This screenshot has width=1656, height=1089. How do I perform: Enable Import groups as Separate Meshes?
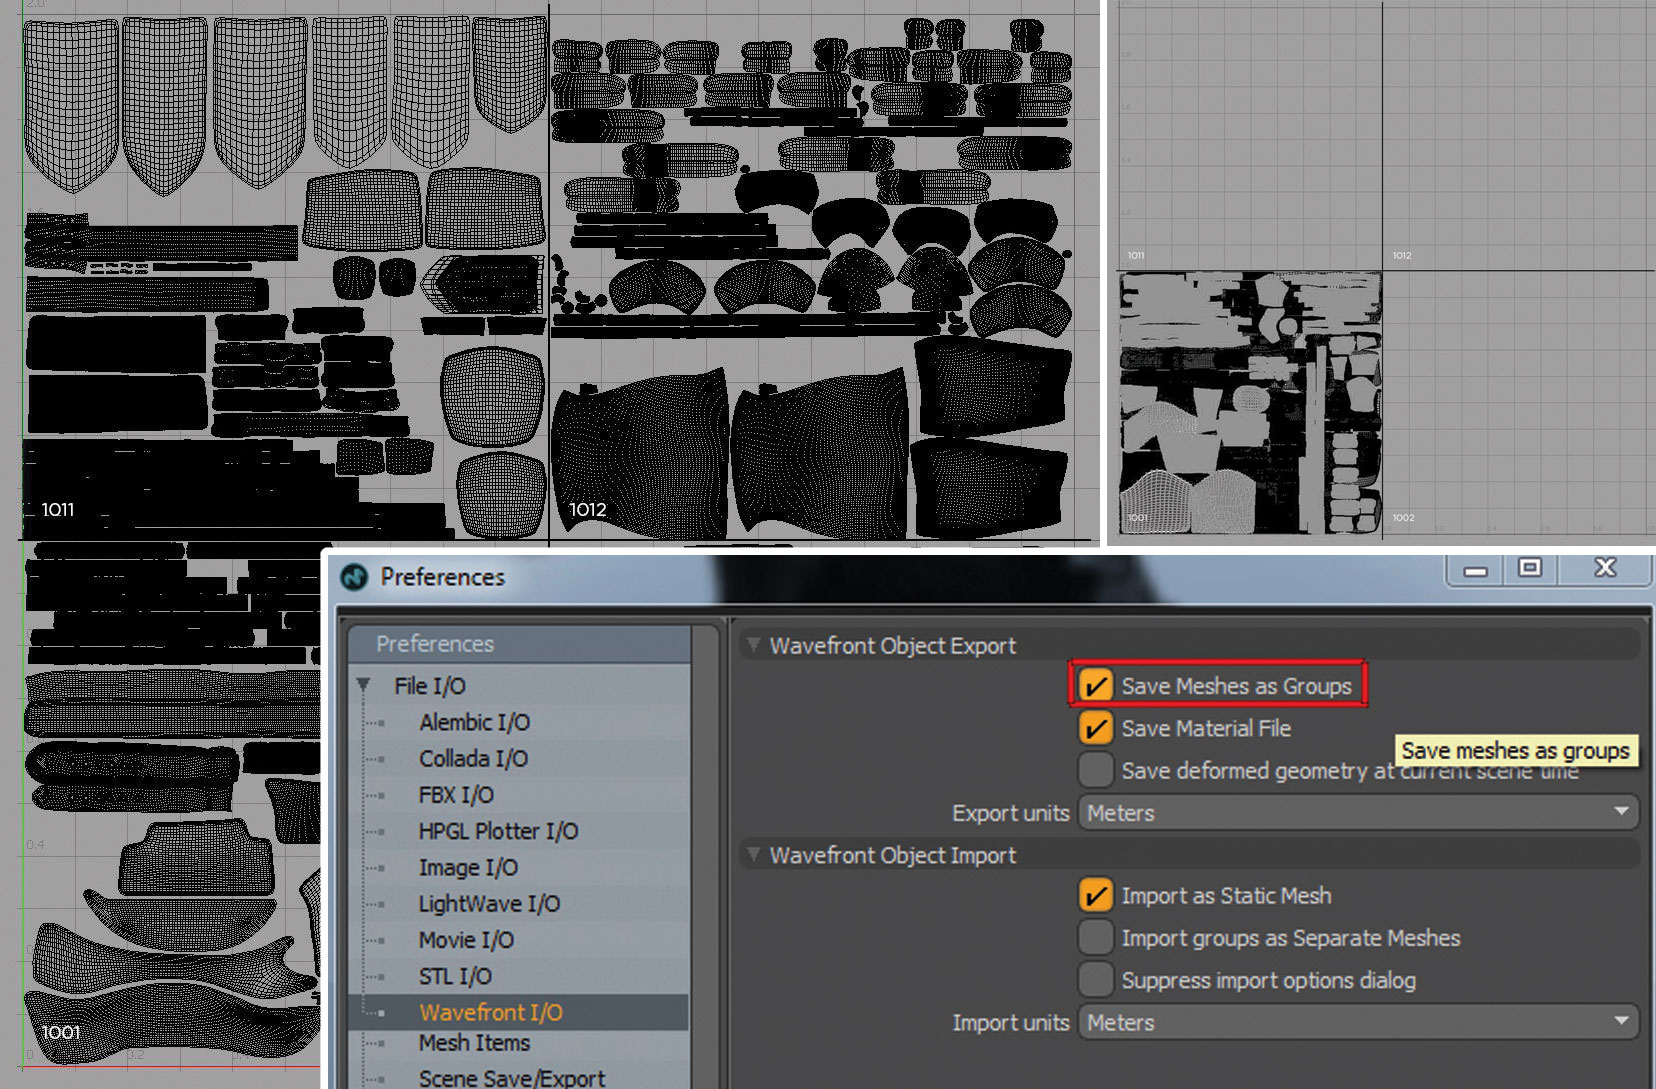click(x=1096, y=938)
